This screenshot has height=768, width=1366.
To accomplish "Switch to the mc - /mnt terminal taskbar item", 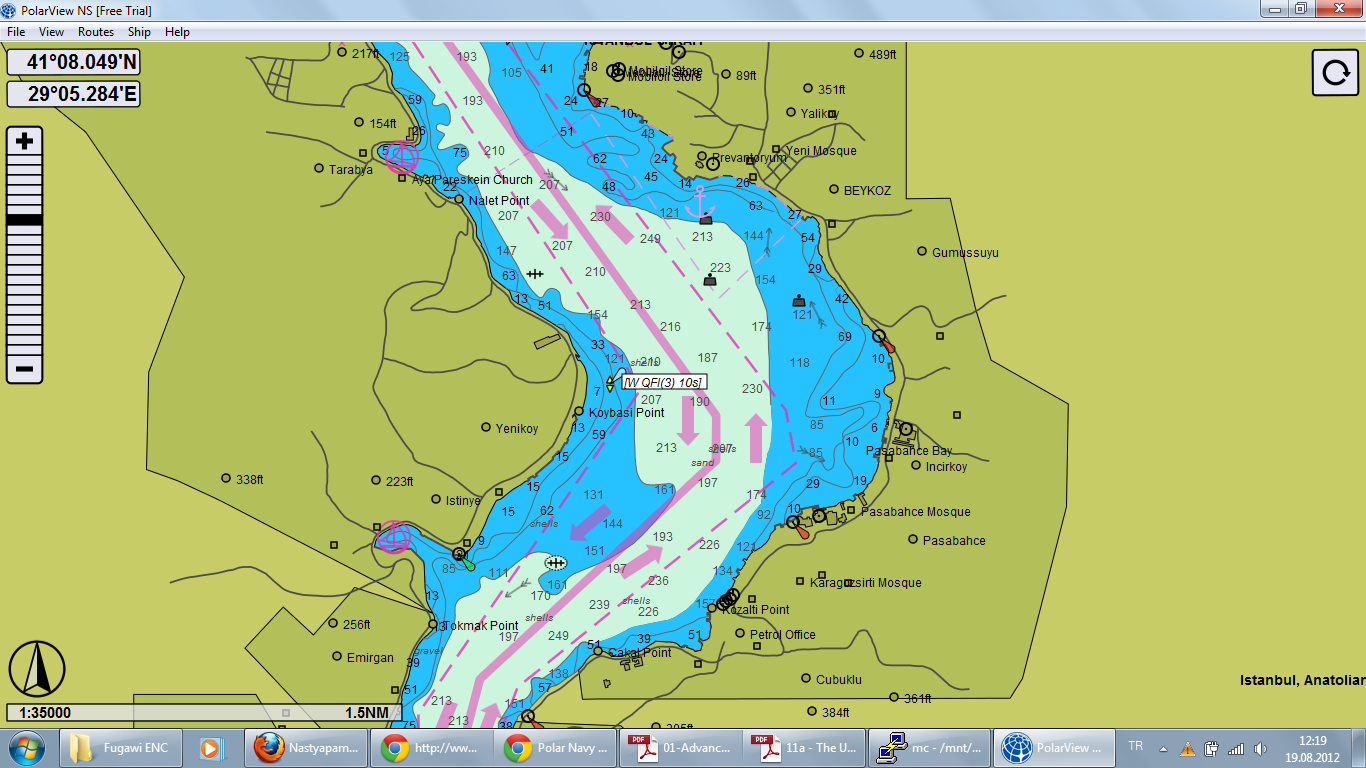I will point(929,747).
